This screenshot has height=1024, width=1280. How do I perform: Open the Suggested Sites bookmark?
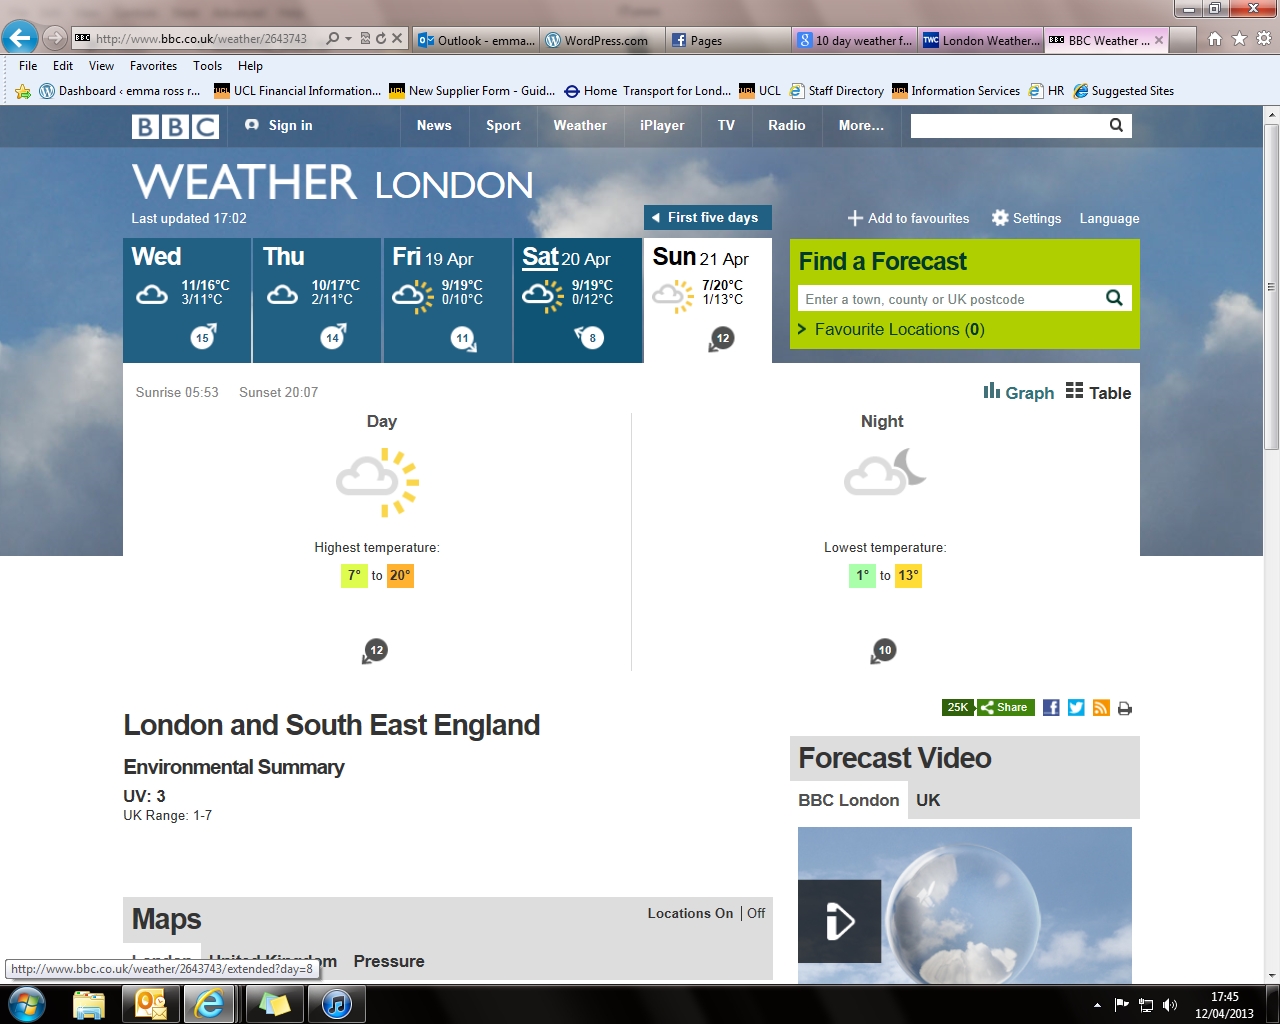point(1123,91)
